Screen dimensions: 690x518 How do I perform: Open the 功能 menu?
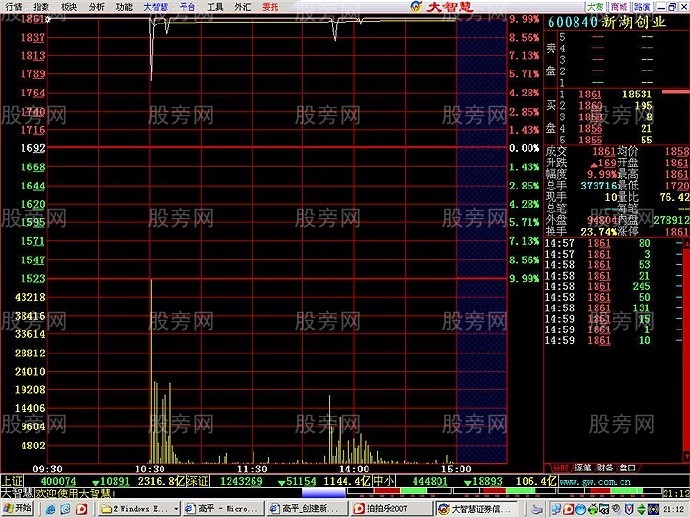[x=123, y=6]
